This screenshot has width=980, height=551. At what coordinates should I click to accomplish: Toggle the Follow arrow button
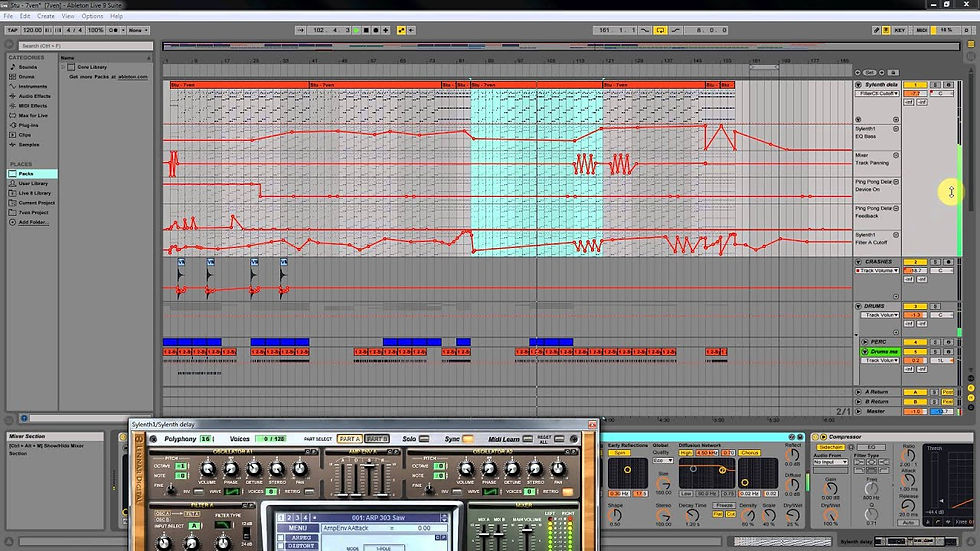tap(301, 30)
